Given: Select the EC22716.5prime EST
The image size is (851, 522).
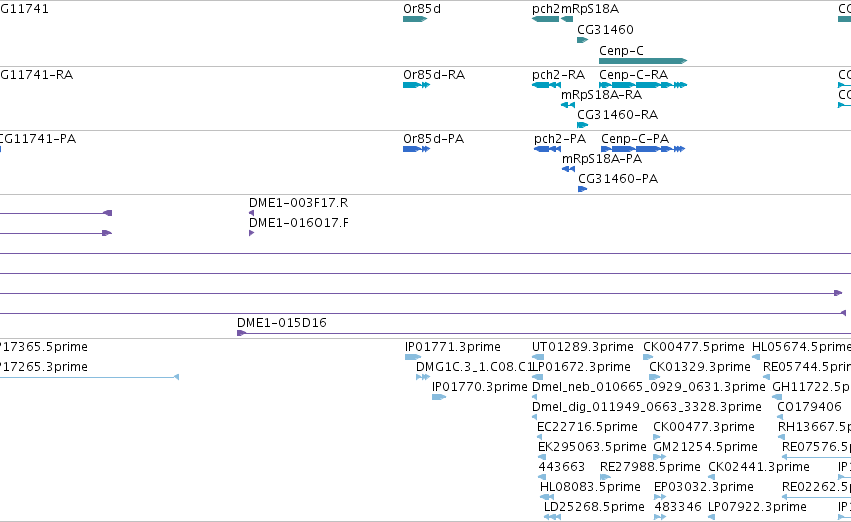Looking at the screenshot, I should coord(540,437).
